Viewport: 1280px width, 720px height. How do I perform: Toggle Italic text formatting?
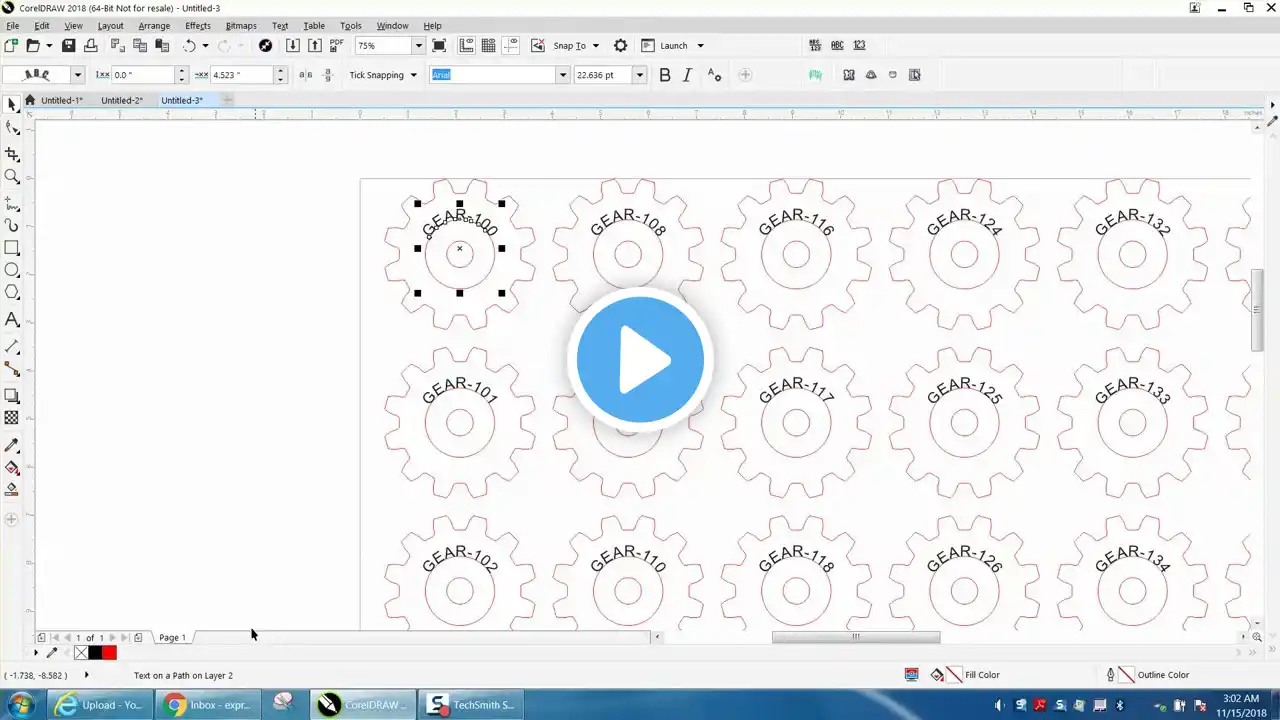pos(687,75)
